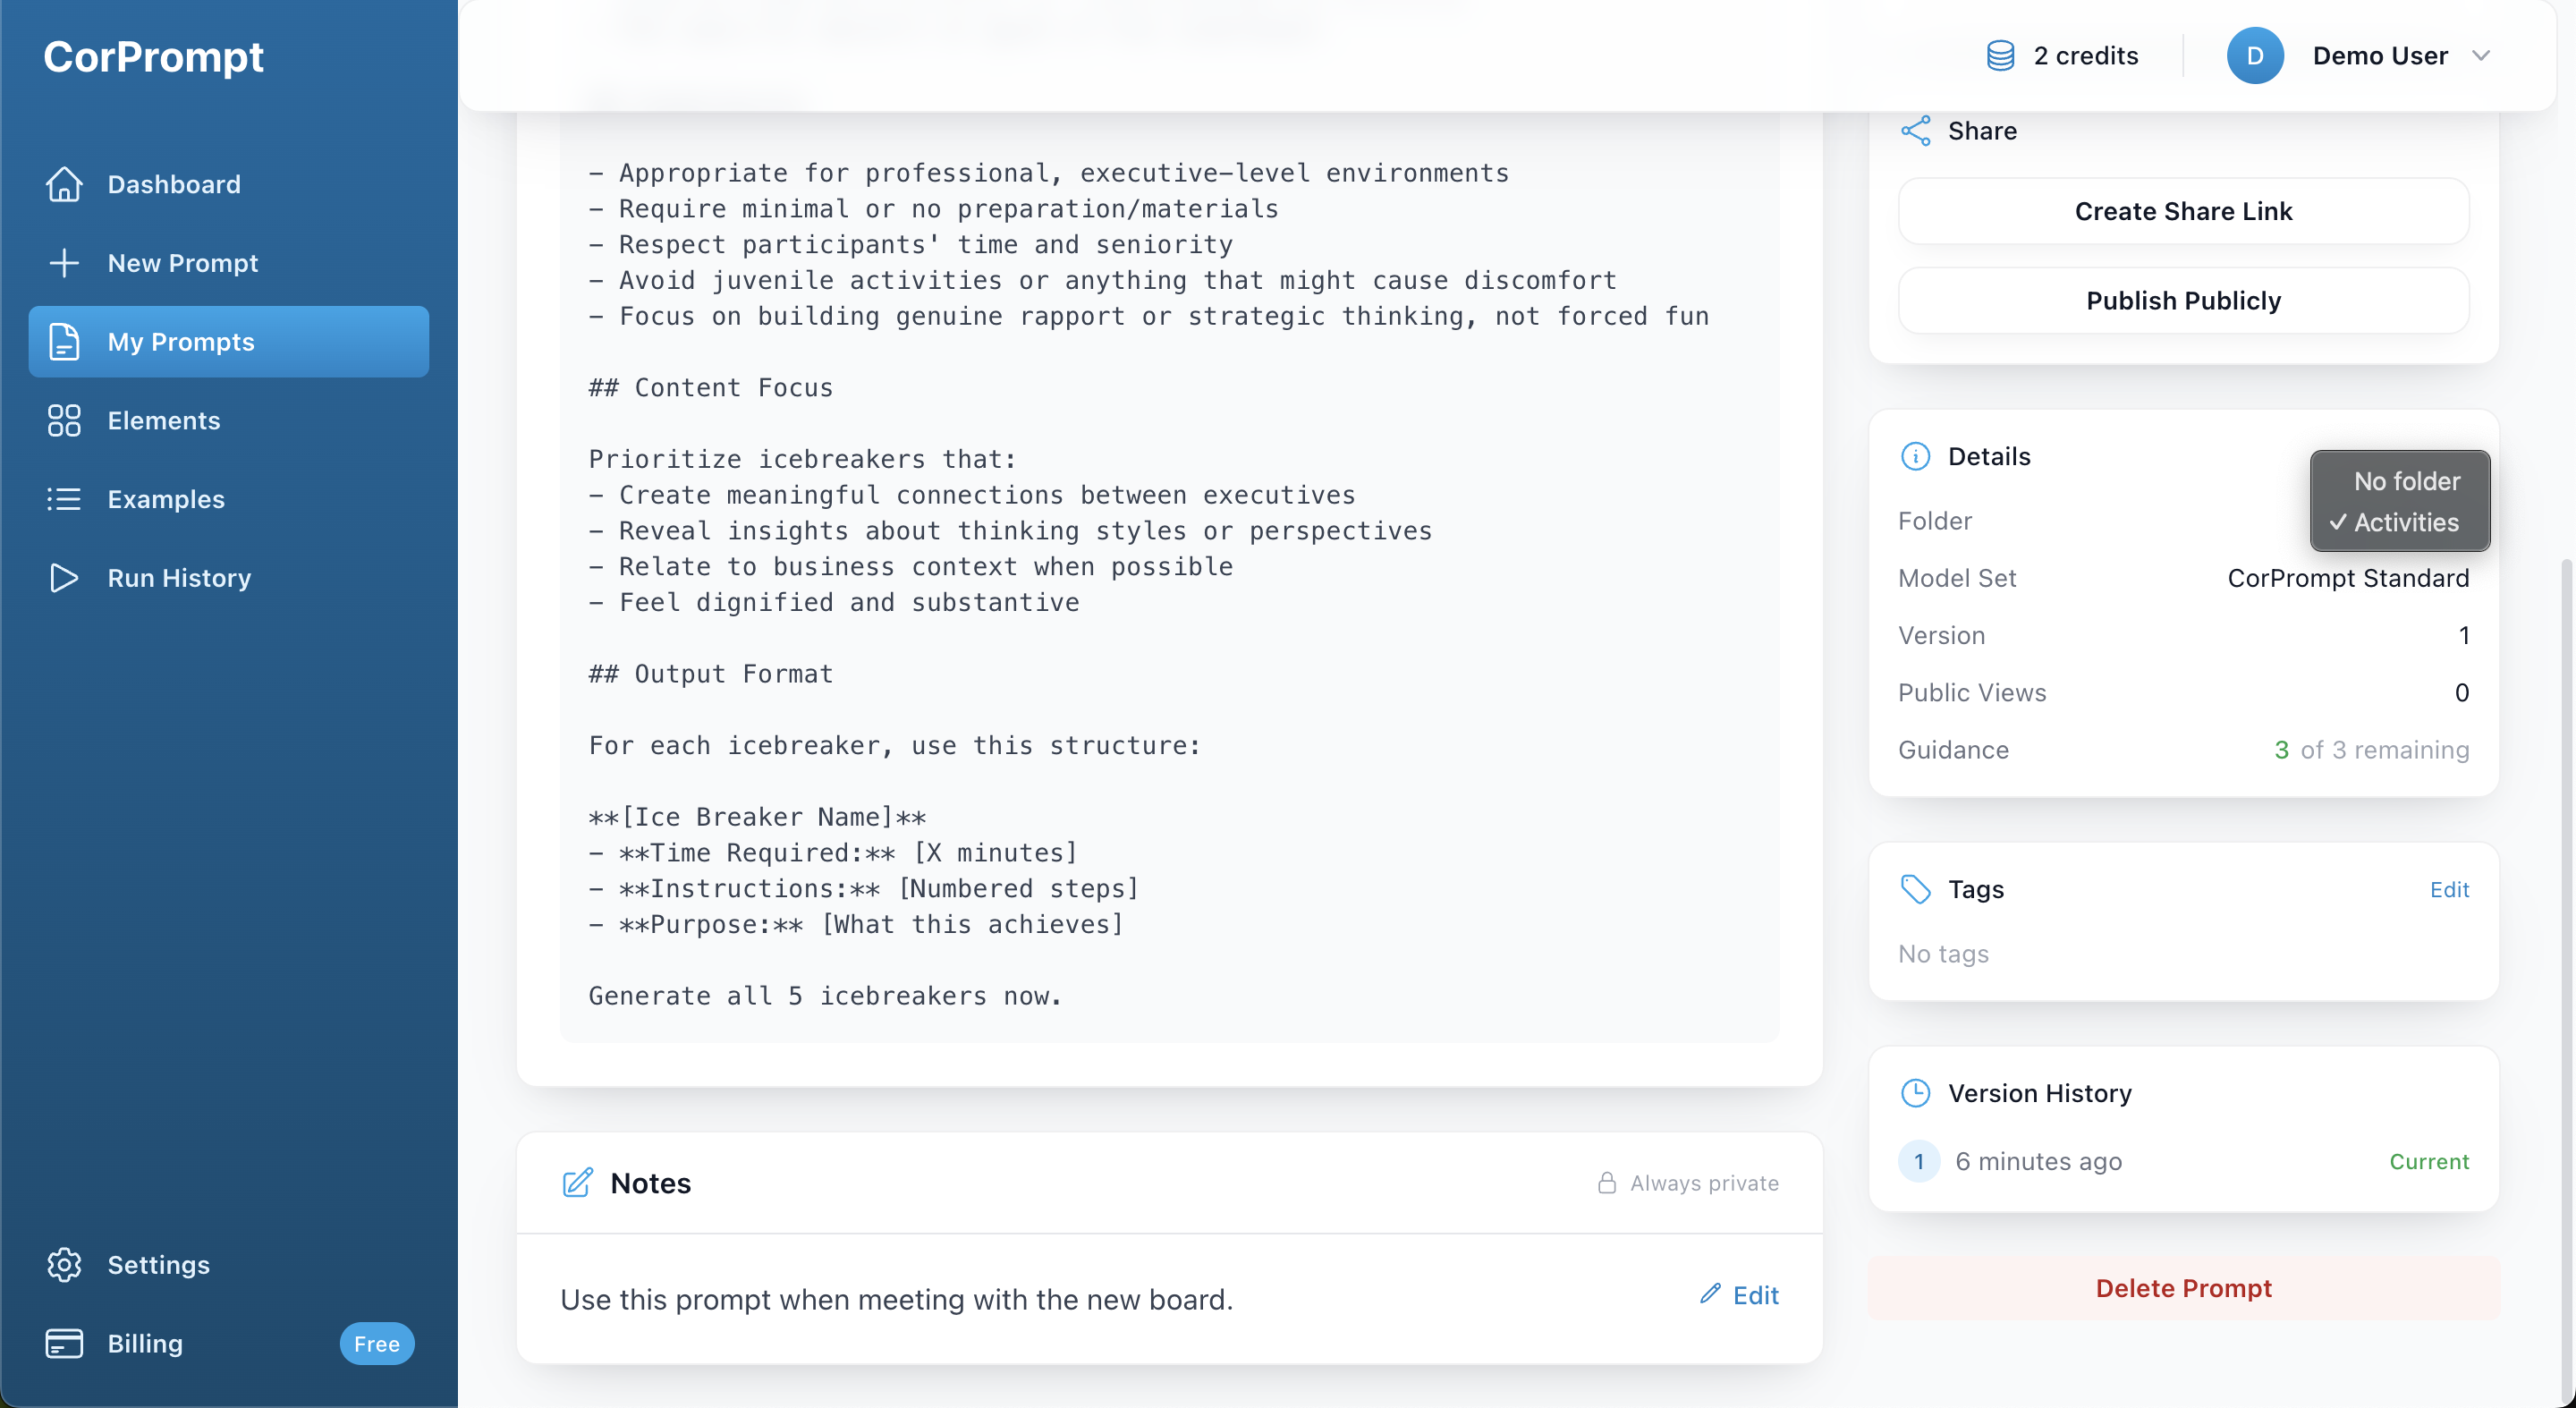Select the Activities folder option

pyautogui.click(x=2398, y=522)
